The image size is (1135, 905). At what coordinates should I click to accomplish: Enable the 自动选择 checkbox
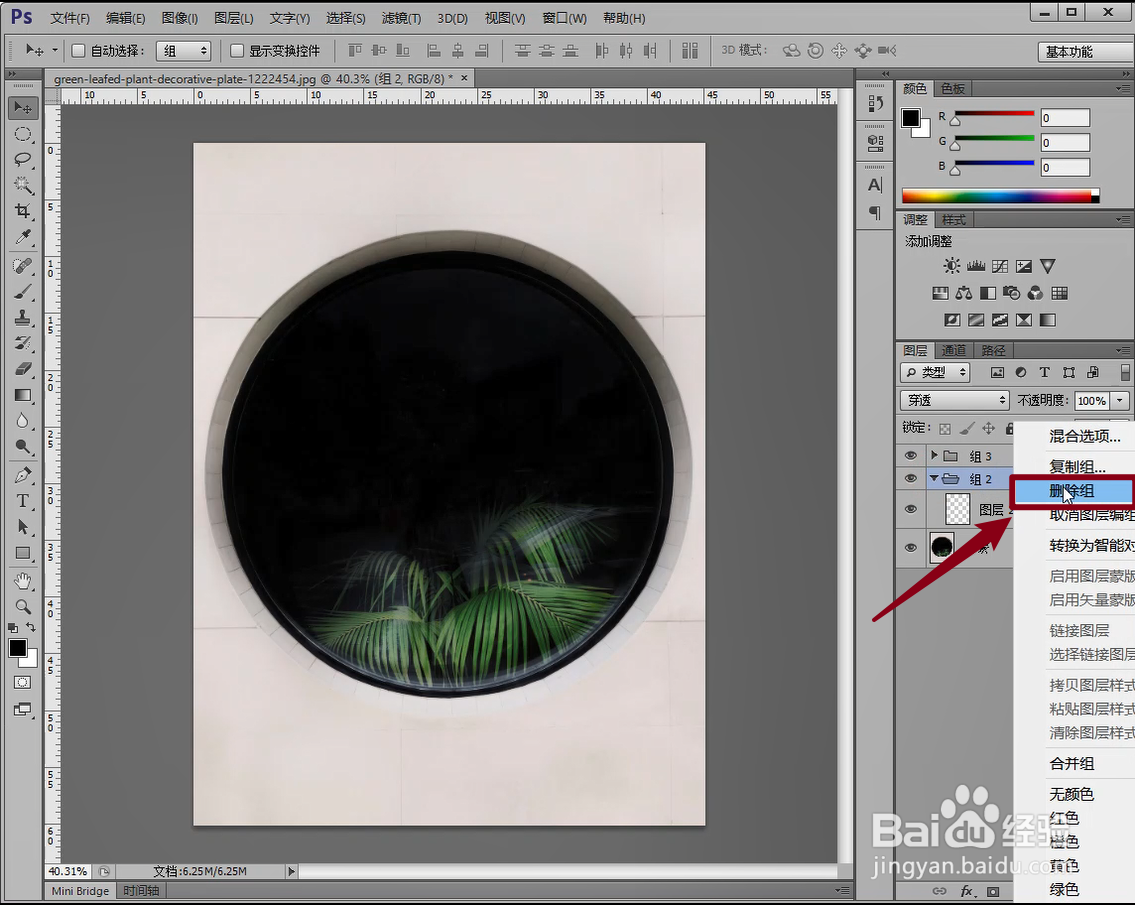78,51
